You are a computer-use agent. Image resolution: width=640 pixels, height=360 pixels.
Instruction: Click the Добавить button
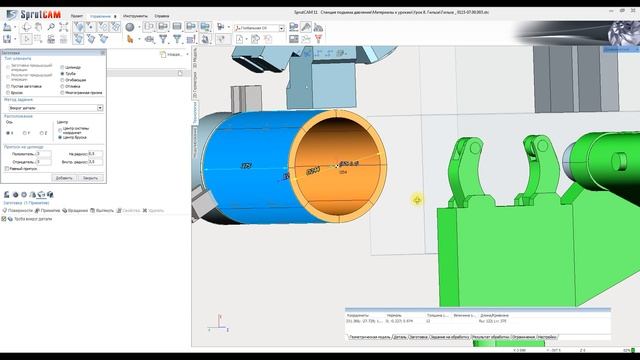pyautogui.click(x=64, y=178)
